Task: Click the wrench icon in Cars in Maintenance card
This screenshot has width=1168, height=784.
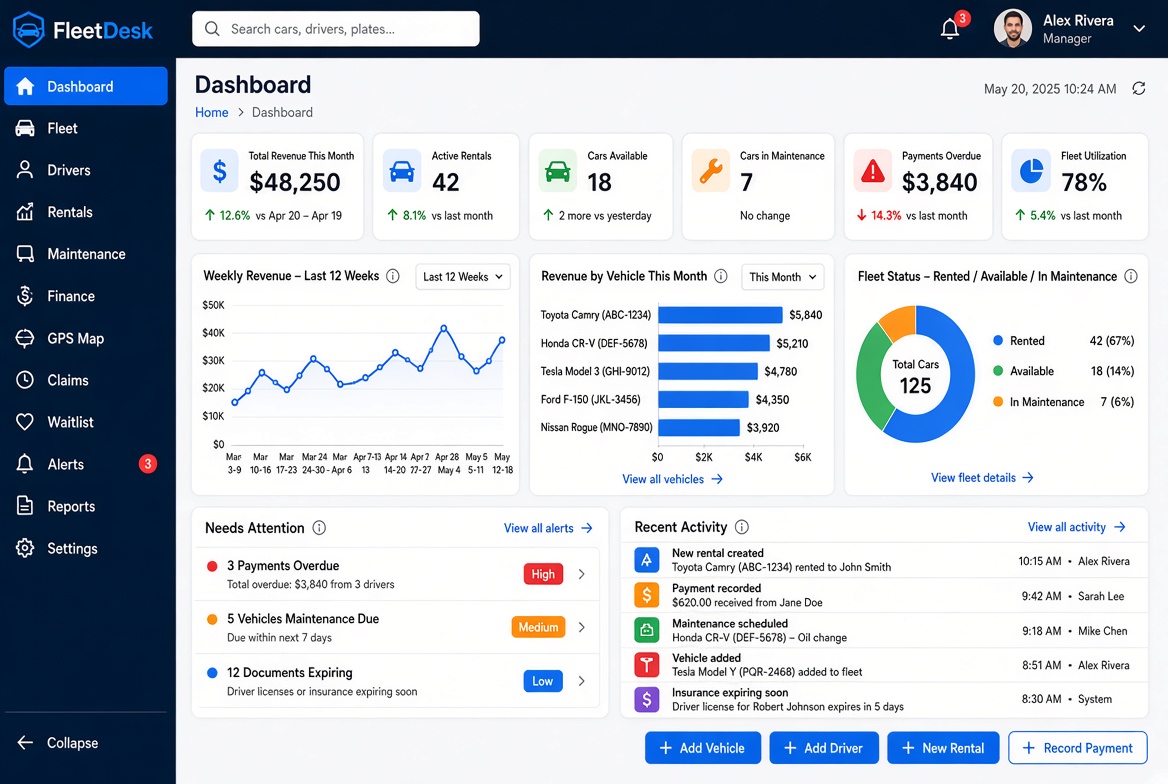Action: point(711,171)
